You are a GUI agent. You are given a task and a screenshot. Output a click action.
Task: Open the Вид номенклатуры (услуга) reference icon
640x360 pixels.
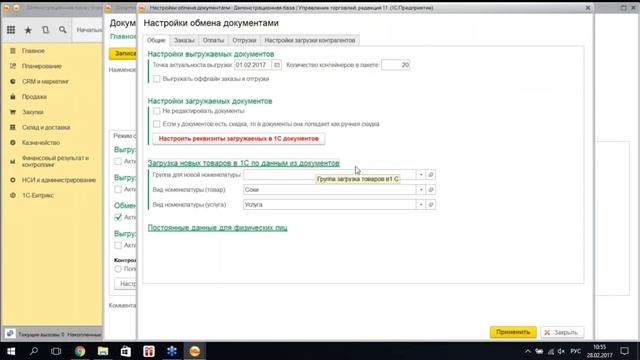pyautogui.click(x=431, y=204)
